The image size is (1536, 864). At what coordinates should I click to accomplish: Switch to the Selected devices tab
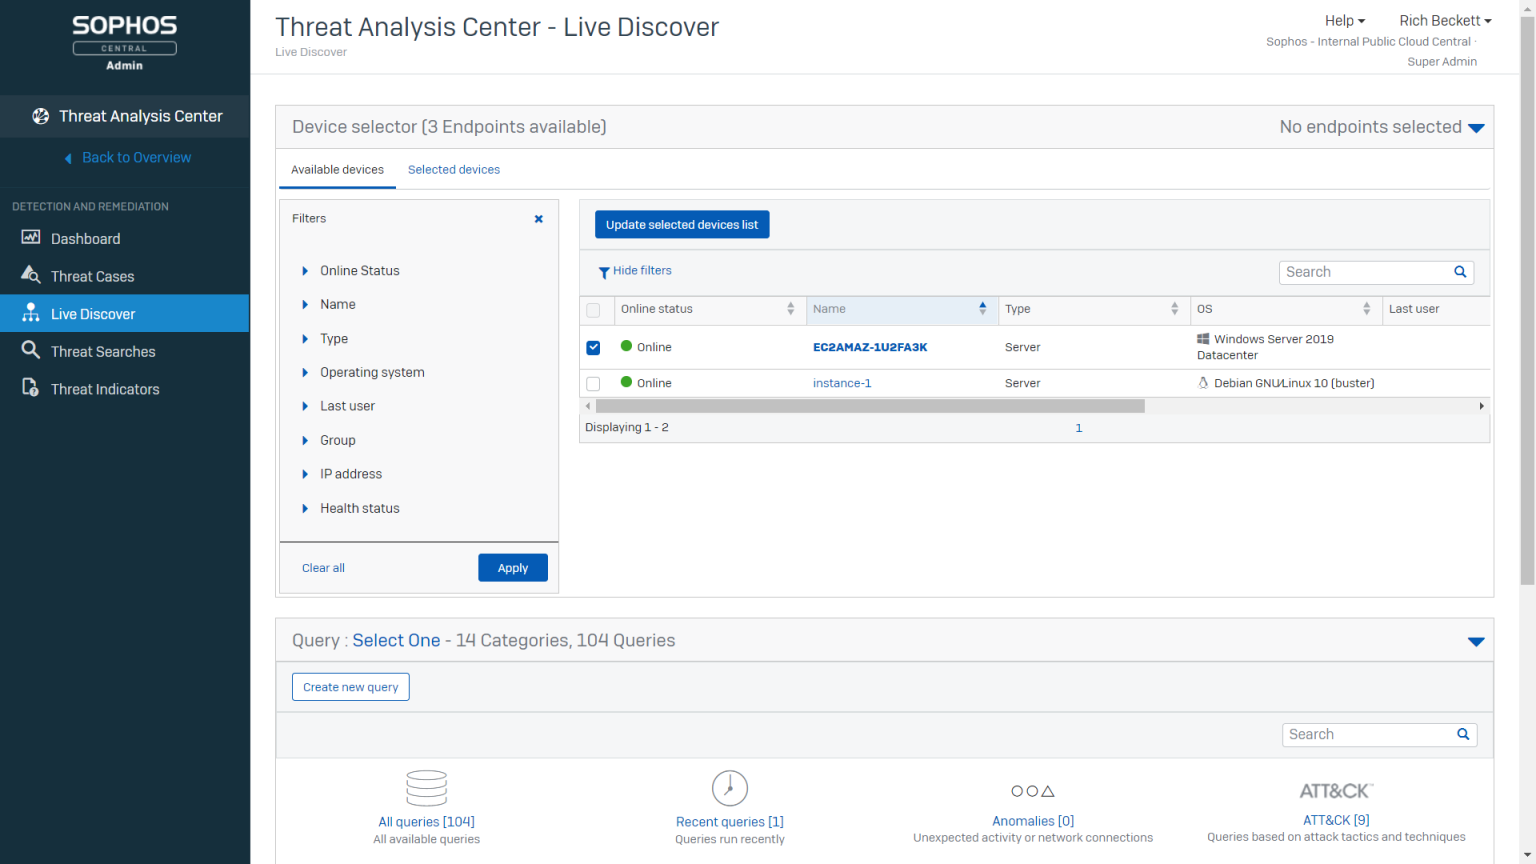[x=454, y=169]
